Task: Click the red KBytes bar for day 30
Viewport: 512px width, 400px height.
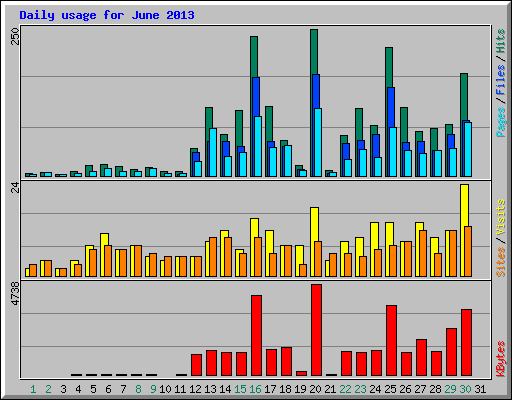Action: (466, 342)
